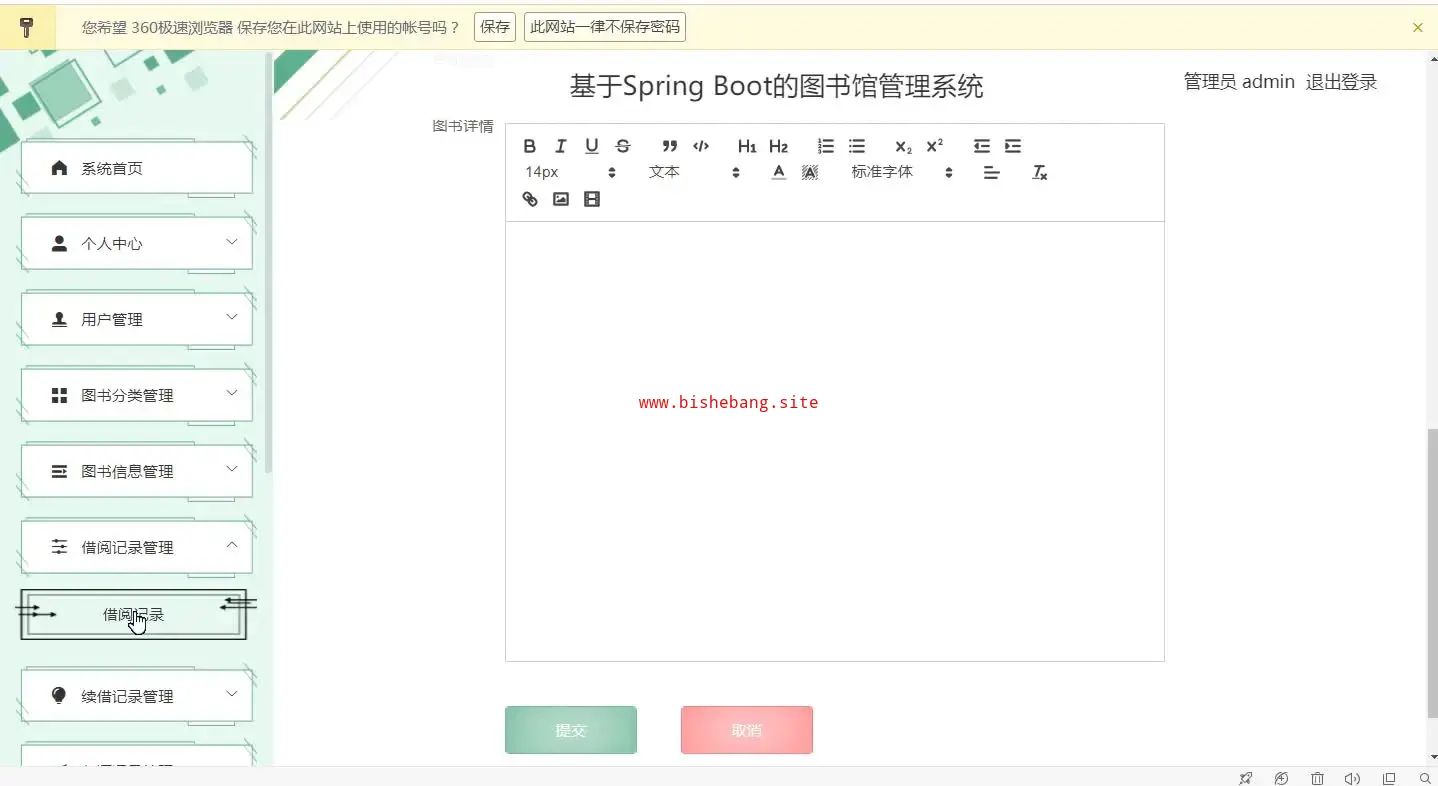Open the text alignment dropdown
Image resolution: width=1438 pixels, height=786 pixels.
[992, 173]
